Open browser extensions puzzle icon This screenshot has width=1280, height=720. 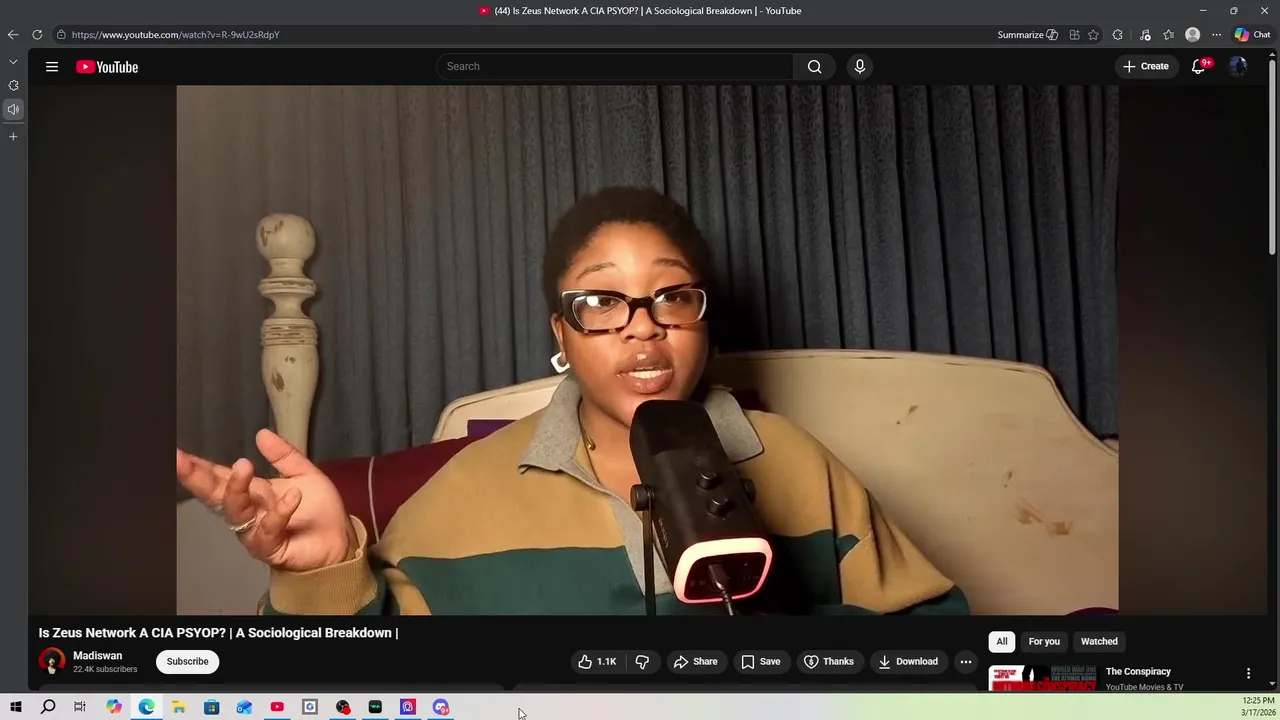pos(1118,35)
